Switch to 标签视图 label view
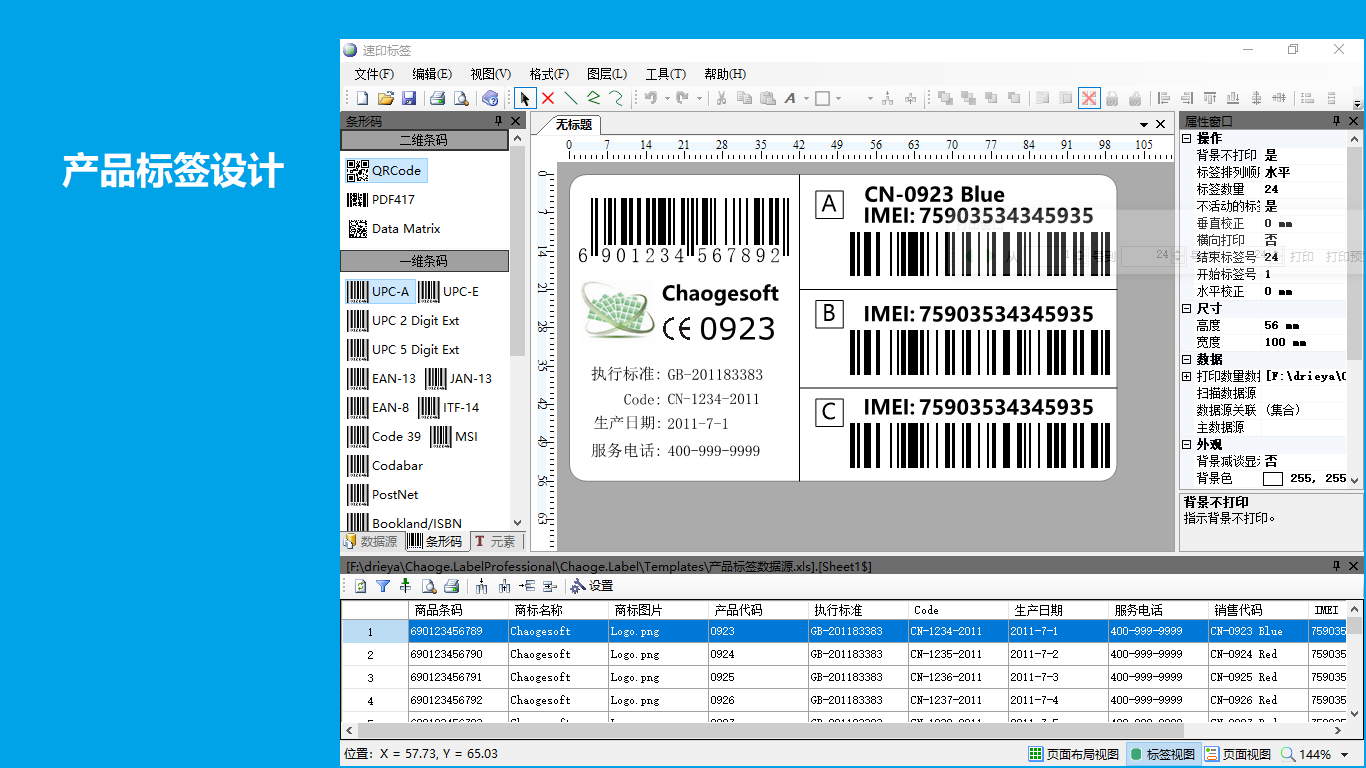The height and width of the screenshot is (768, 1366). [x=1163, y=754]
